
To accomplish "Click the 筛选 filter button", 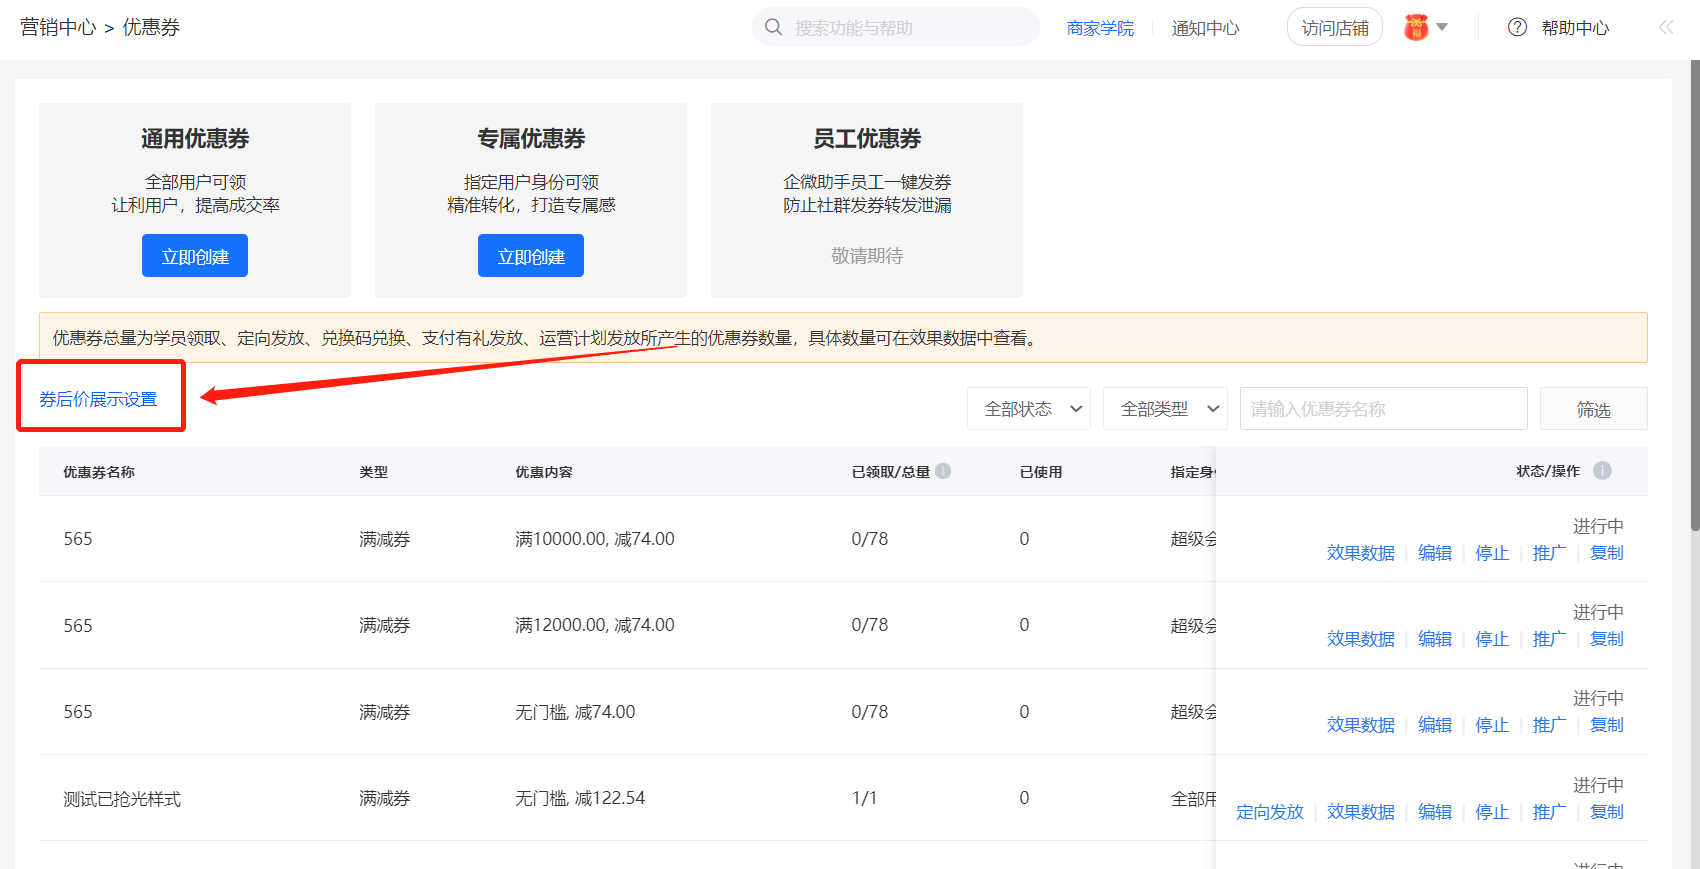I will [x=1593, y=409].
